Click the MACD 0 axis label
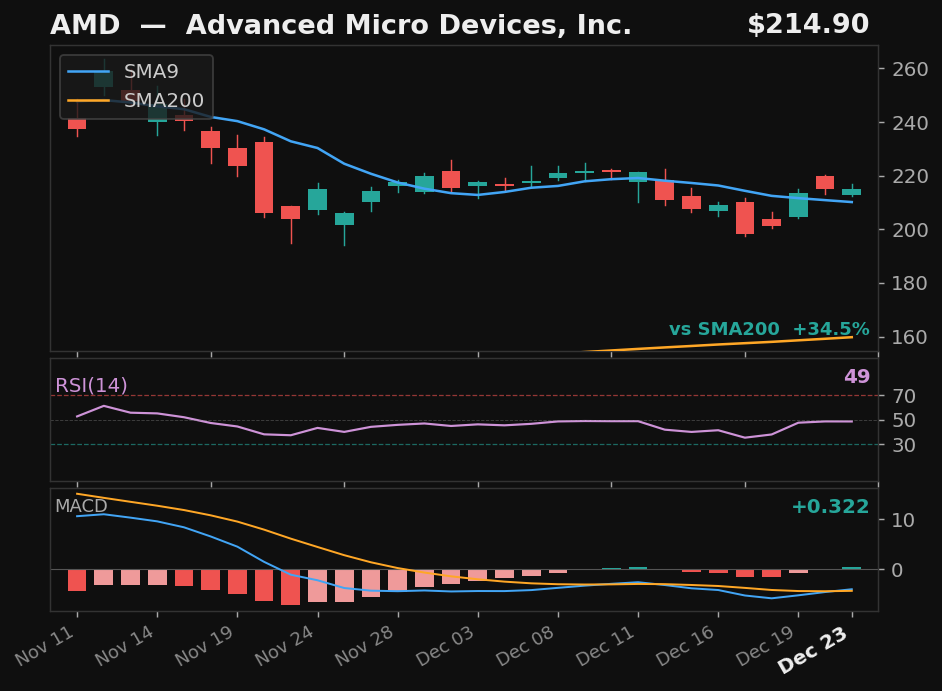Viewport: 942px width, 691px height. pos(898,570)
